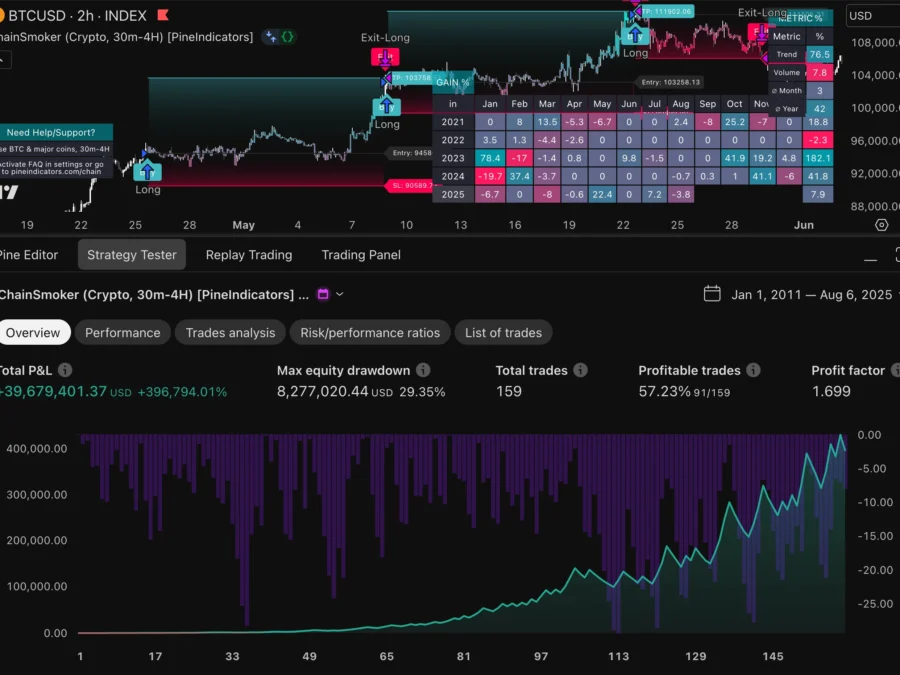900x675 pixels.
Task: Minimize the Strategy Tester panel
Action: (x=870, y=260)
